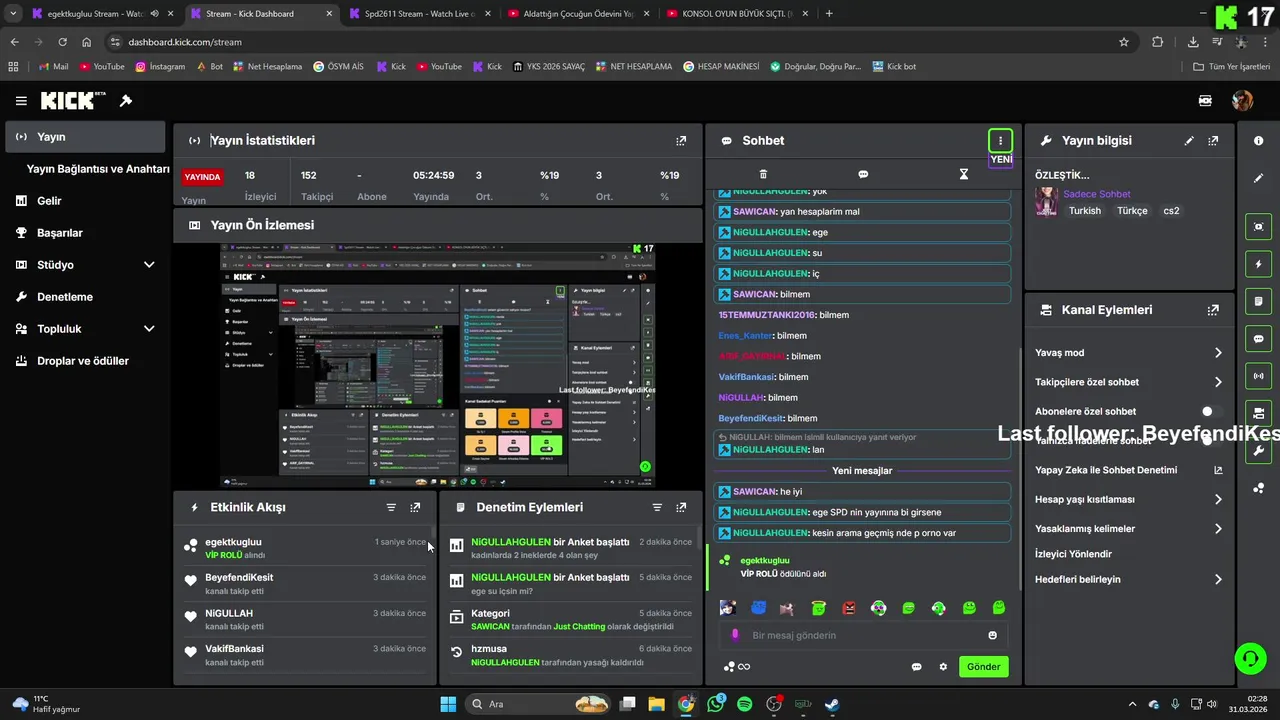Click the info icon in right sidebar
This screenshot has height=720, width=1280.
(1258, 141)
